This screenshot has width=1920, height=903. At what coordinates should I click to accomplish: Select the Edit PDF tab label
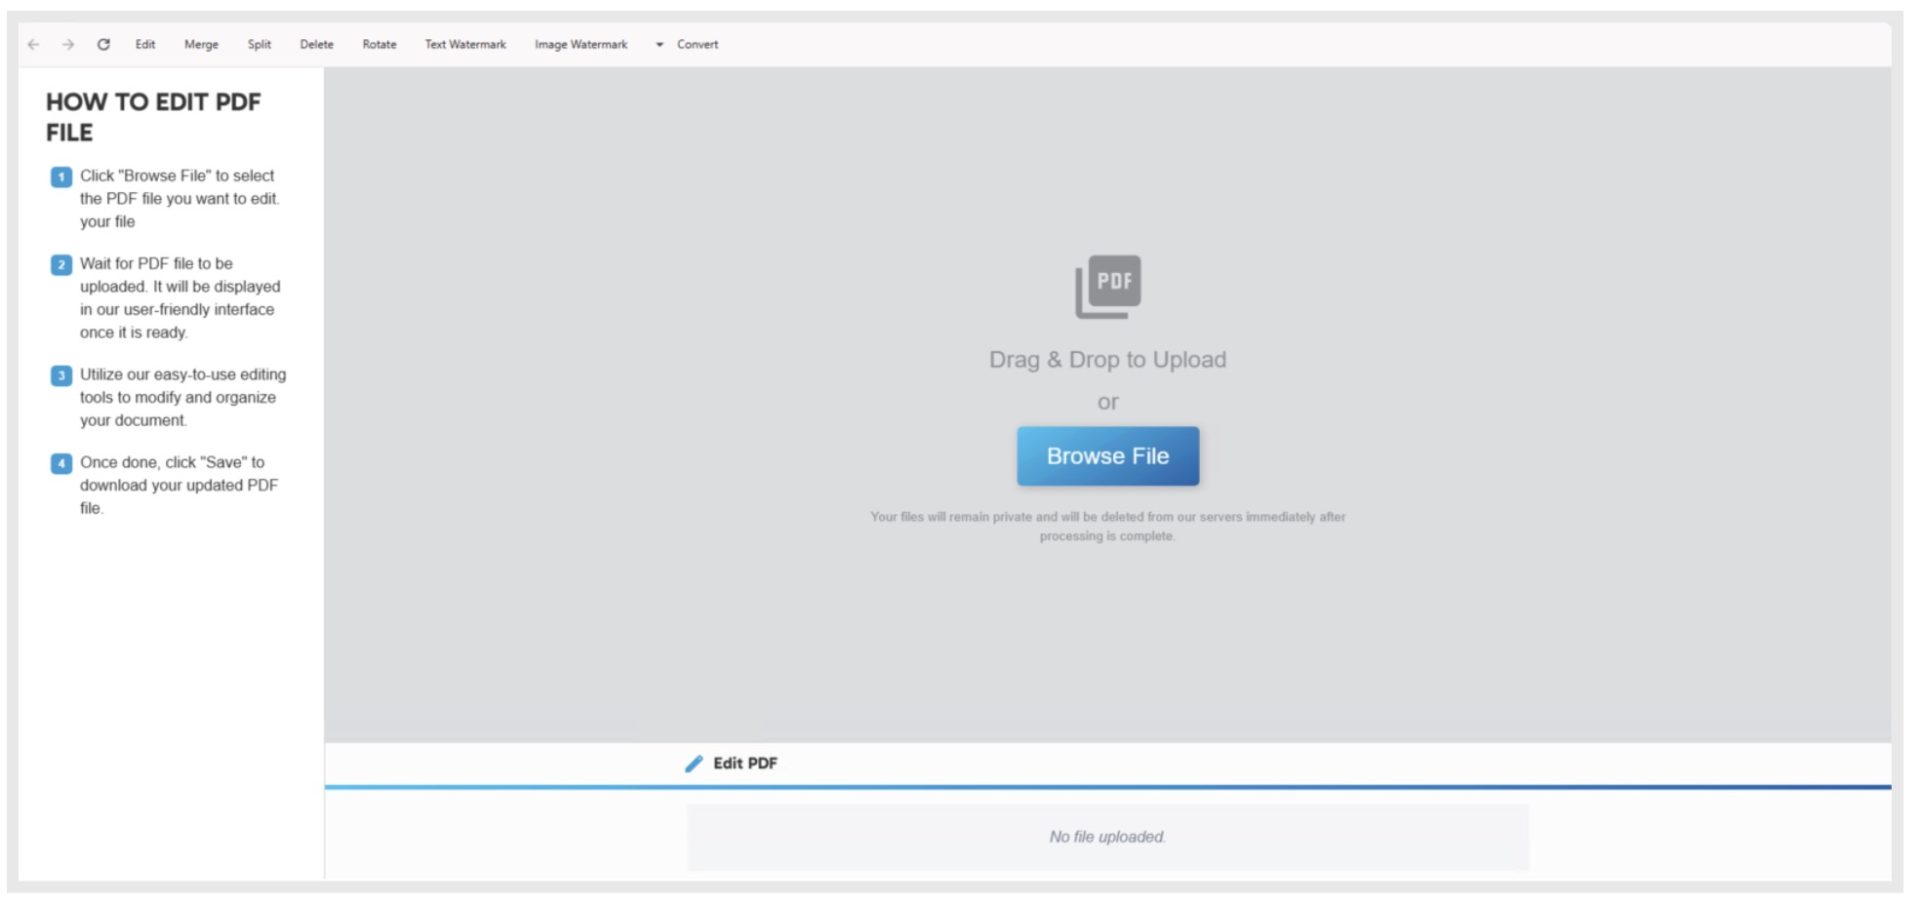(744, 764)
